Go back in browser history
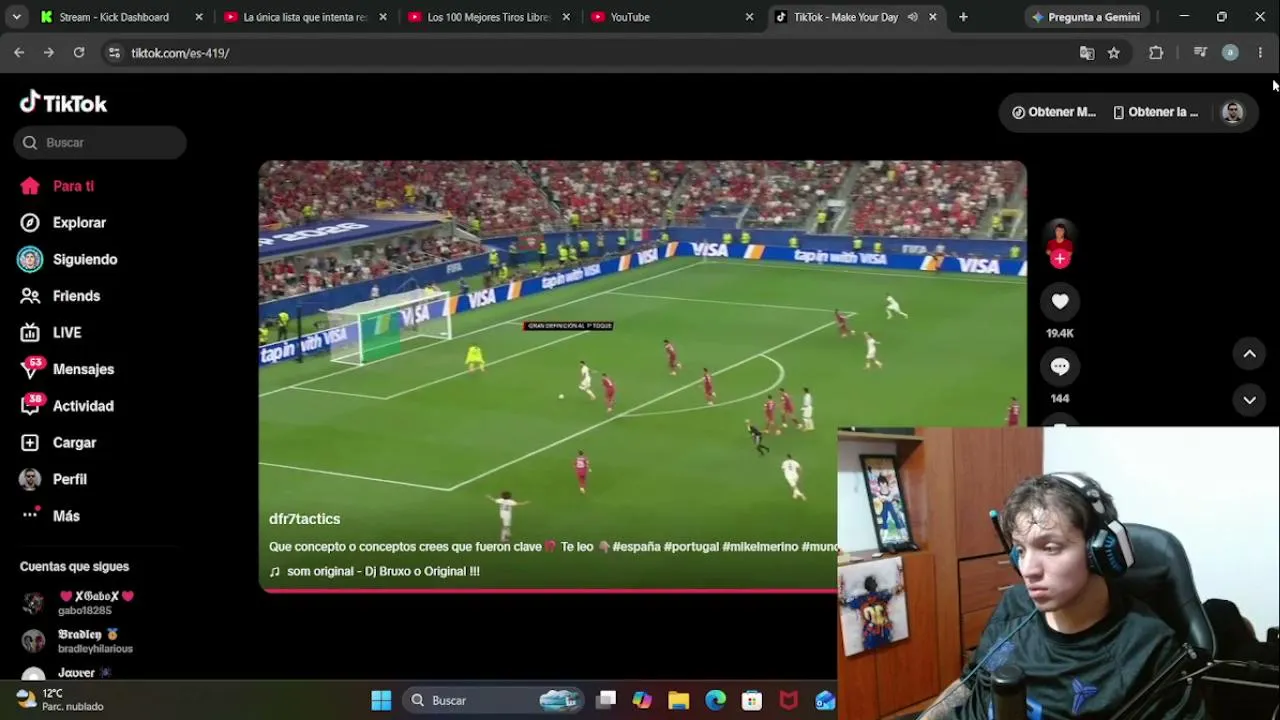This screenshot has height=720, width=1280. point(19,52)
